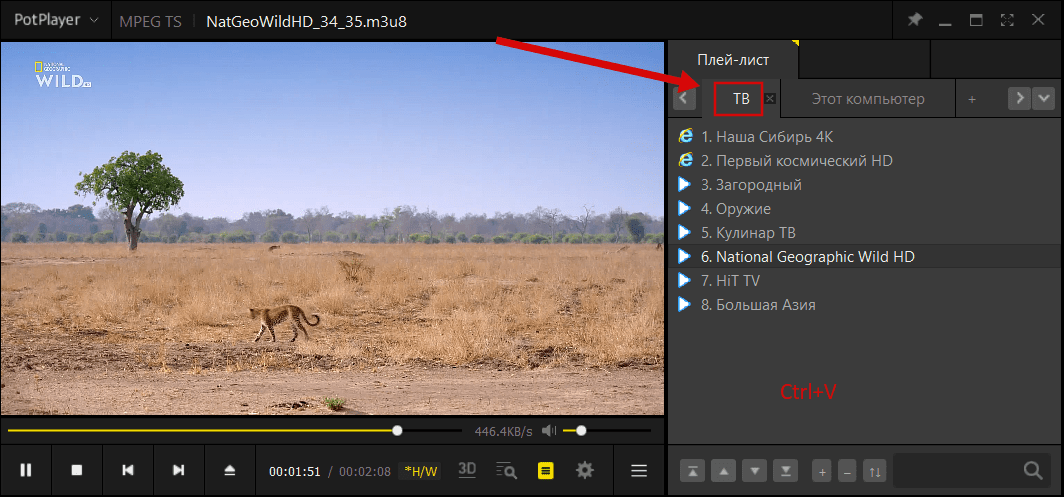
Task: Click the eject/open file icon
Action: coord(230,470)
